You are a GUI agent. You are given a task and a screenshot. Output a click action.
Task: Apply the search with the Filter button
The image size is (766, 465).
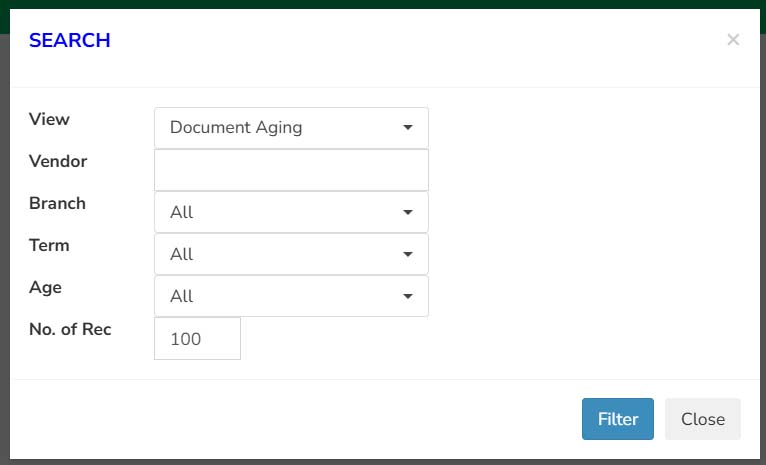pyautogui.click(x=617, y=419)
